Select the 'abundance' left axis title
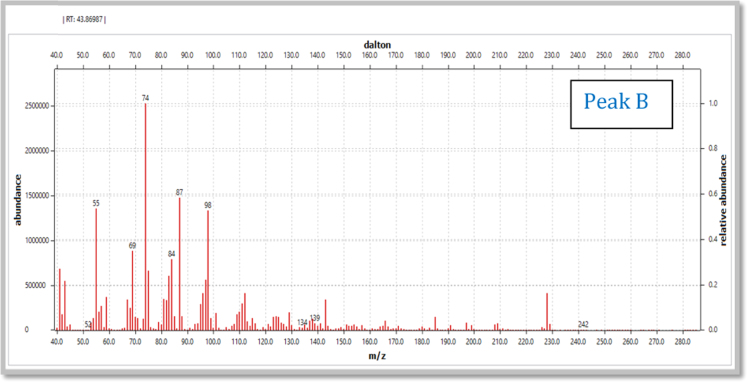 (x=18, y=200)
